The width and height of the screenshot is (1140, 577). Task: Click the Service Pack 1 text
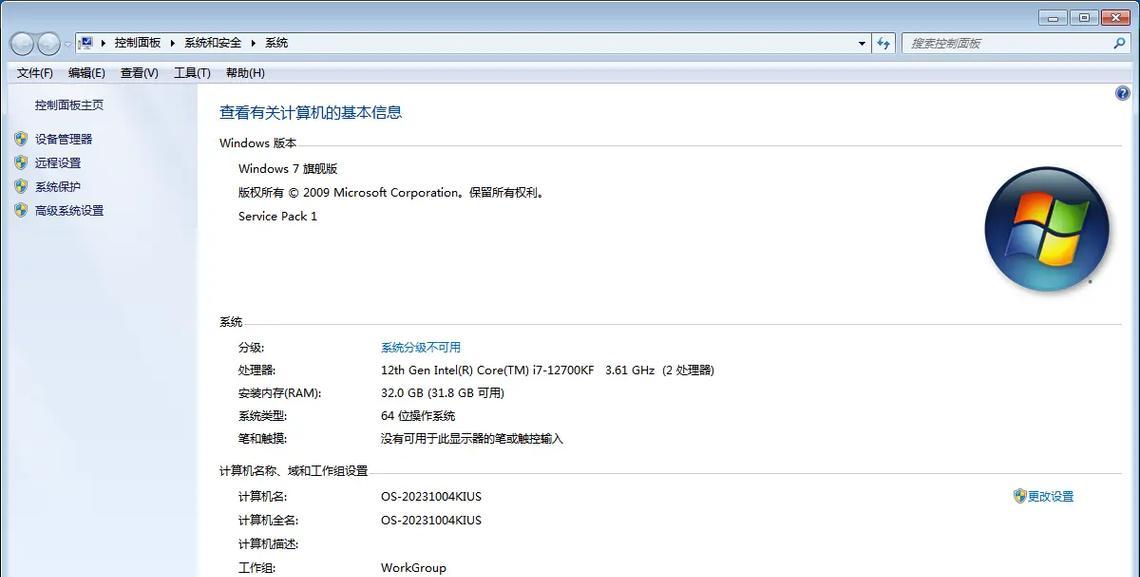[x=278, y=216]
